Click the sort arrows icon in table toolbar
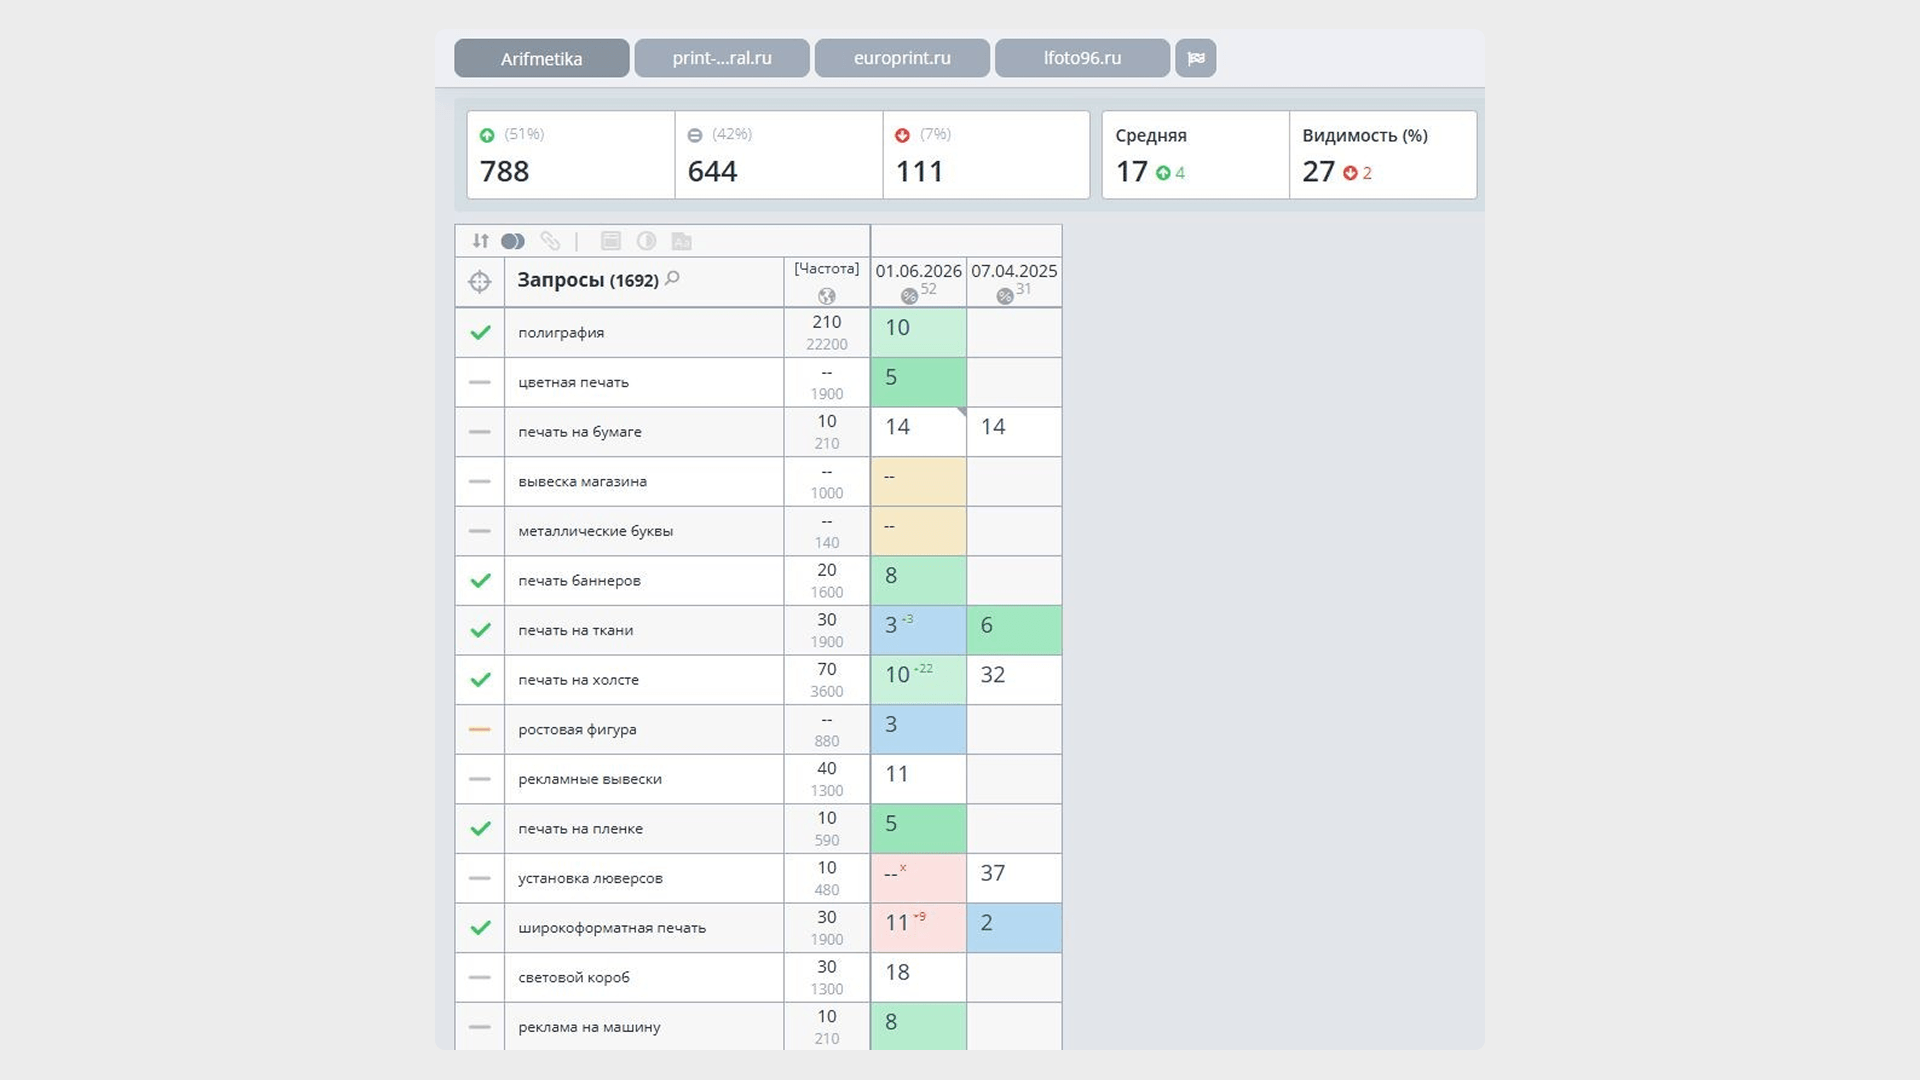Viewport: 1920px width, 1080px height. tap(481, 241)
